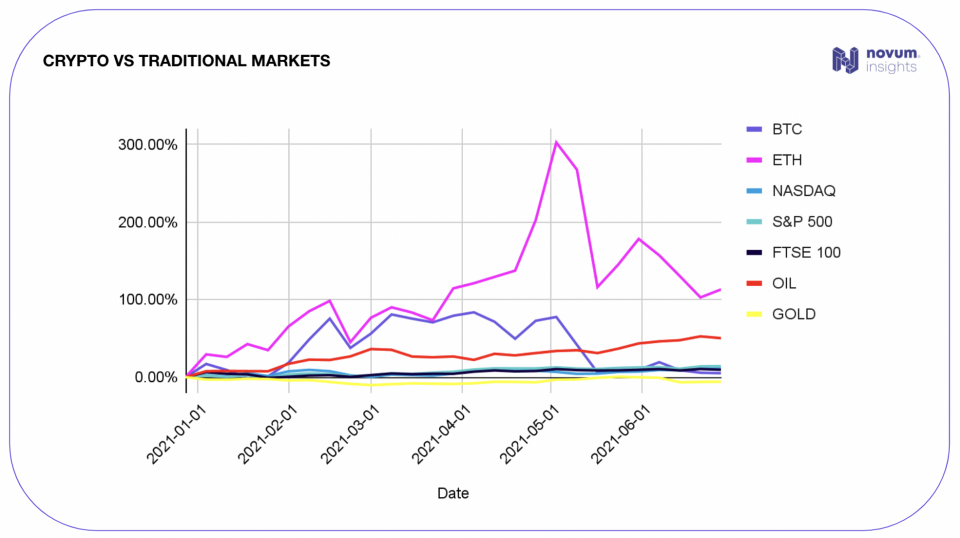Click the OIL legend color marker
The height and width of the screenshot is (538, 960).
pyautogui.click(x=755, y=284)
